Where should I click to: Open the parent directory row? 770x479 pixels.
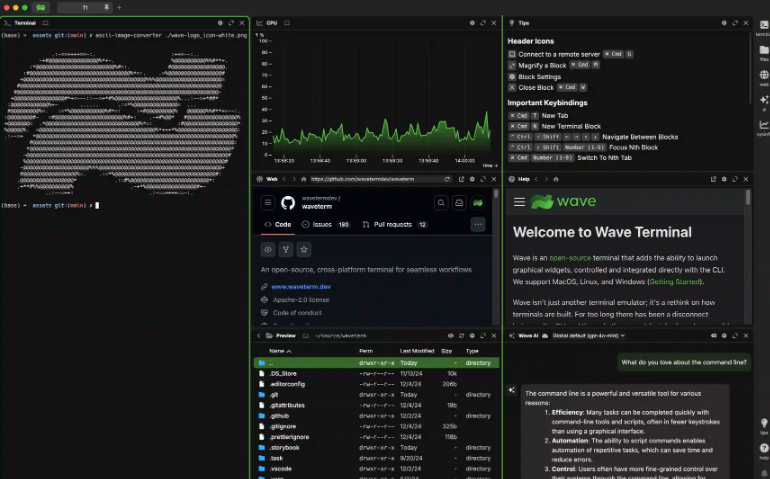point(376,363)
